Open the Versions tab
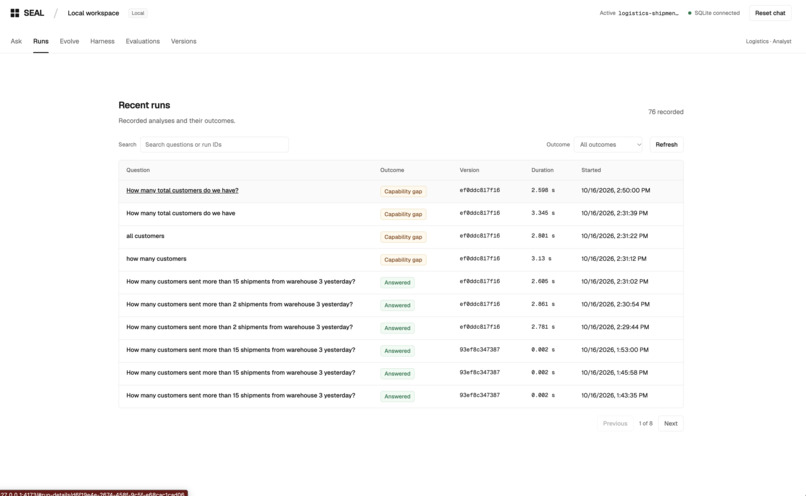 184,41
